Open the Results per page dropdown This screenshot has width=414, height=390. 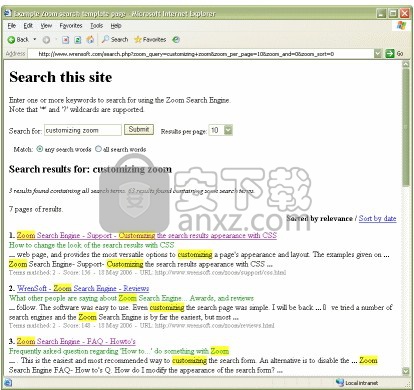pos(220,130)
